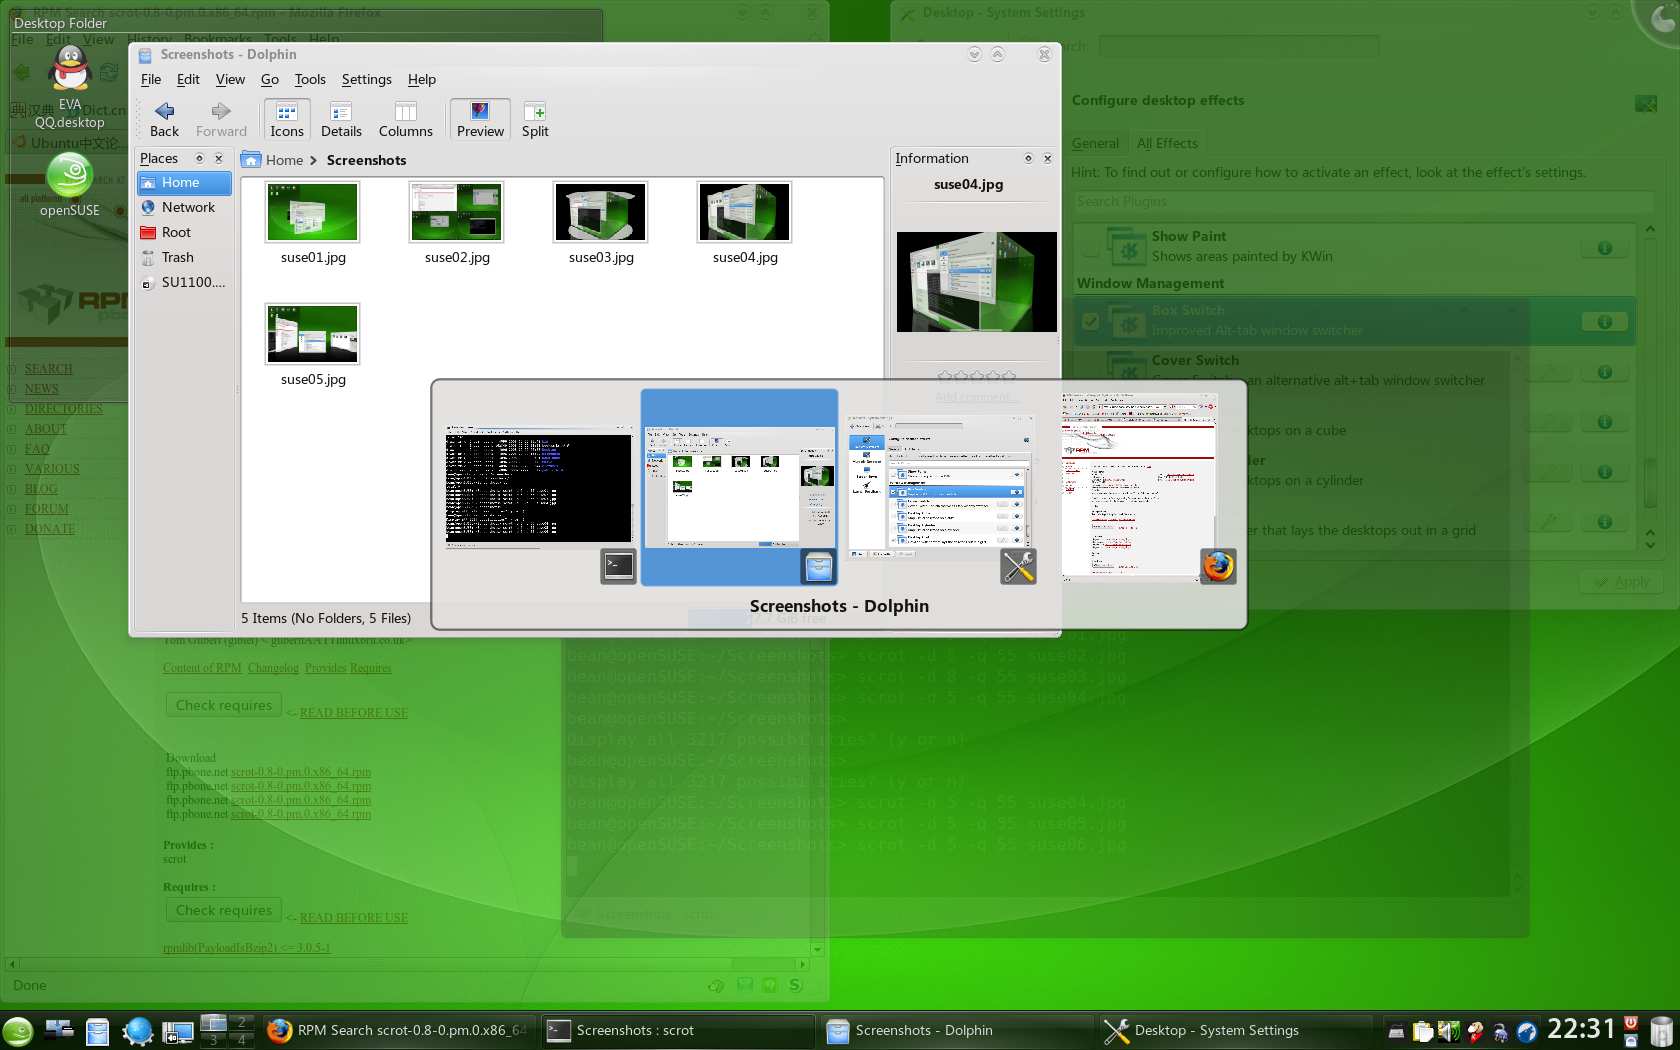
Task: Switch to virtual desktop 2 in pager
Action: (241, 1022)
